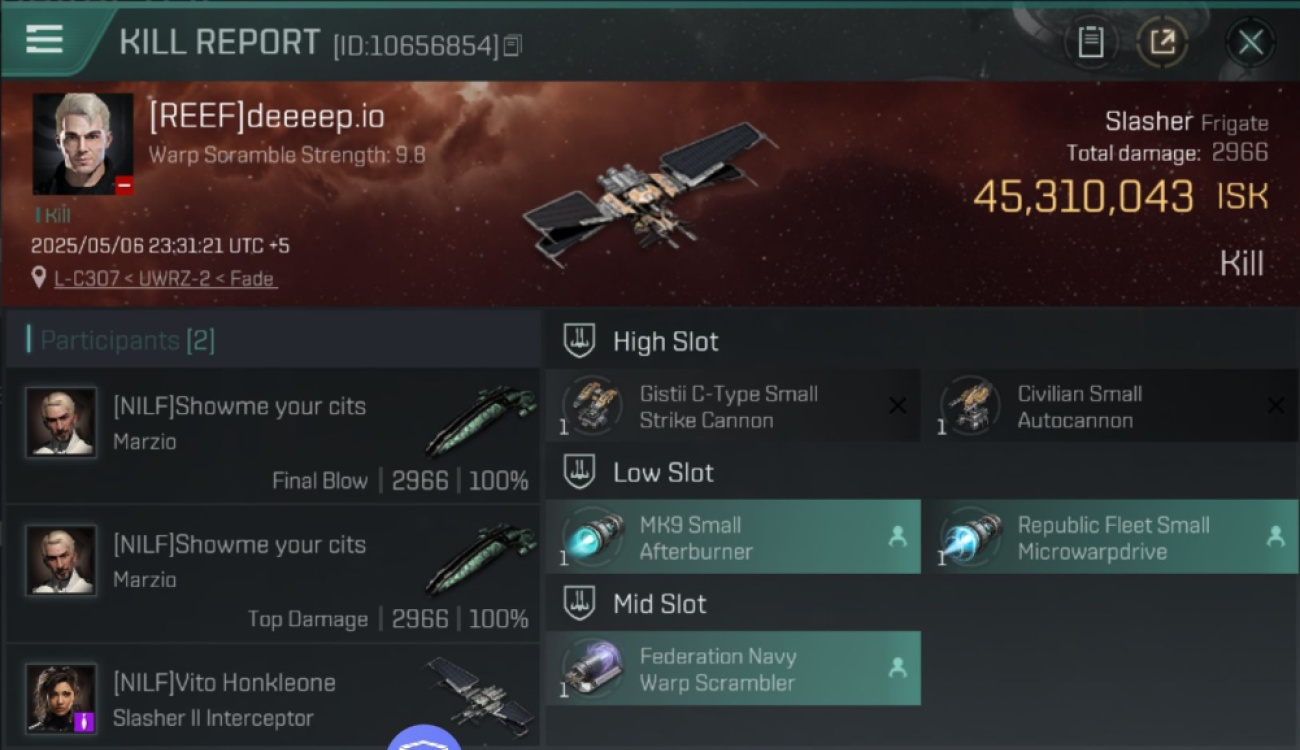Click person icon on Warp Scrambler row
This screenshot has height=750, width=1300.
pos(897,668)
